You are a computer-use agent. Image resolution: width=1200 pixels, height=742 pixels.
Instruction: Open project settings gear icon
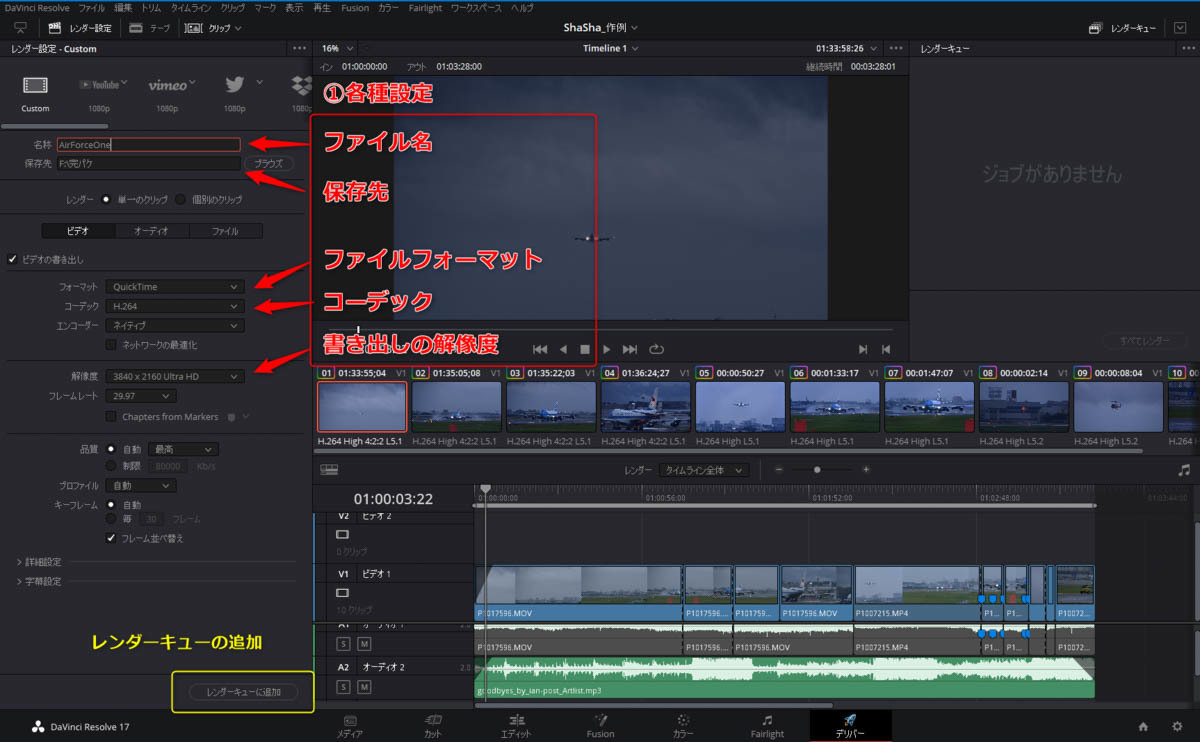1177,727
